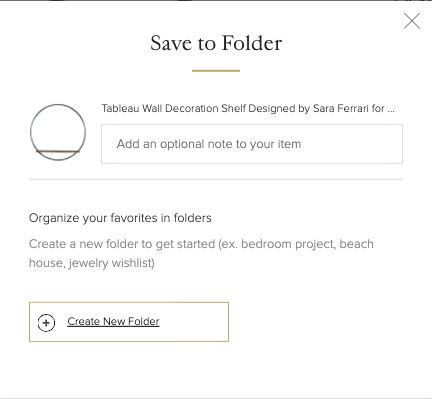Dismiss the dialog with the X icon

[x=412, y=21]
